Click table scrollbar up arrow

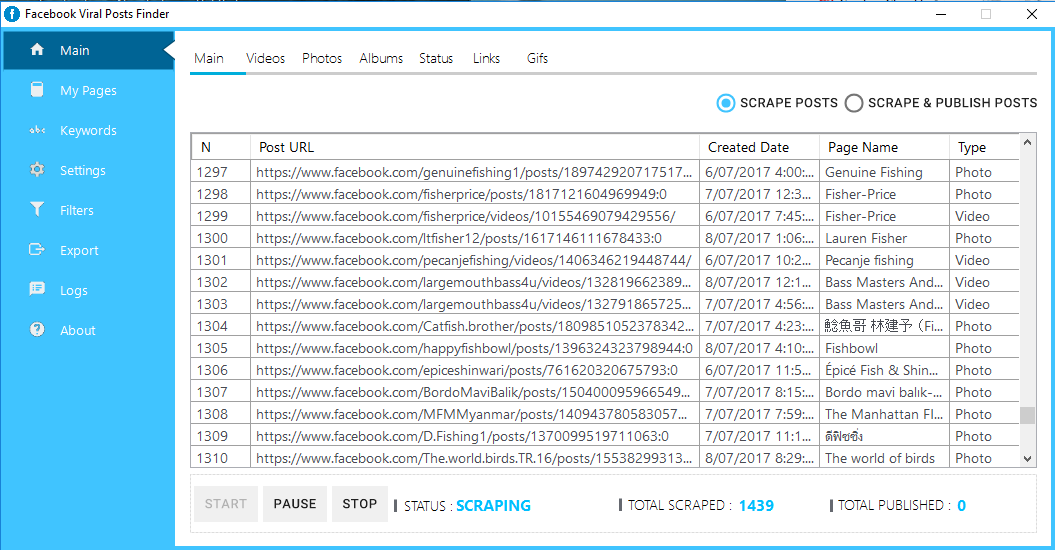tap(1027, 142)
